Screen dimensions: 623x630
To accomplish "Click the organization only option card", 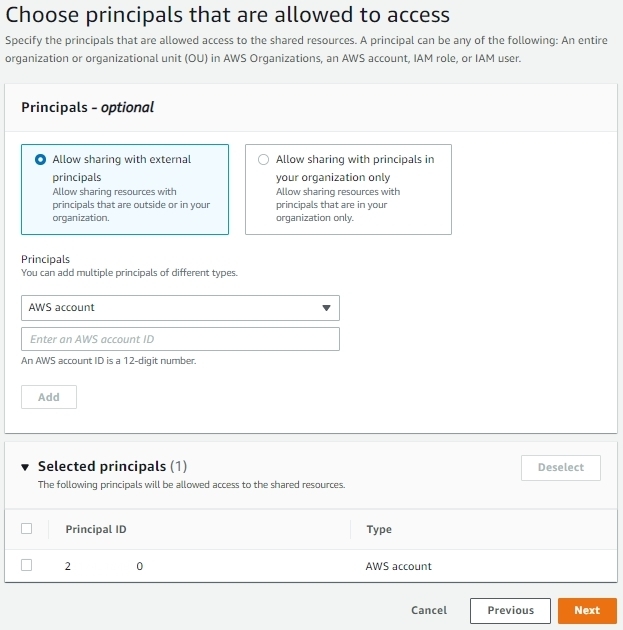I will [348, 190].
